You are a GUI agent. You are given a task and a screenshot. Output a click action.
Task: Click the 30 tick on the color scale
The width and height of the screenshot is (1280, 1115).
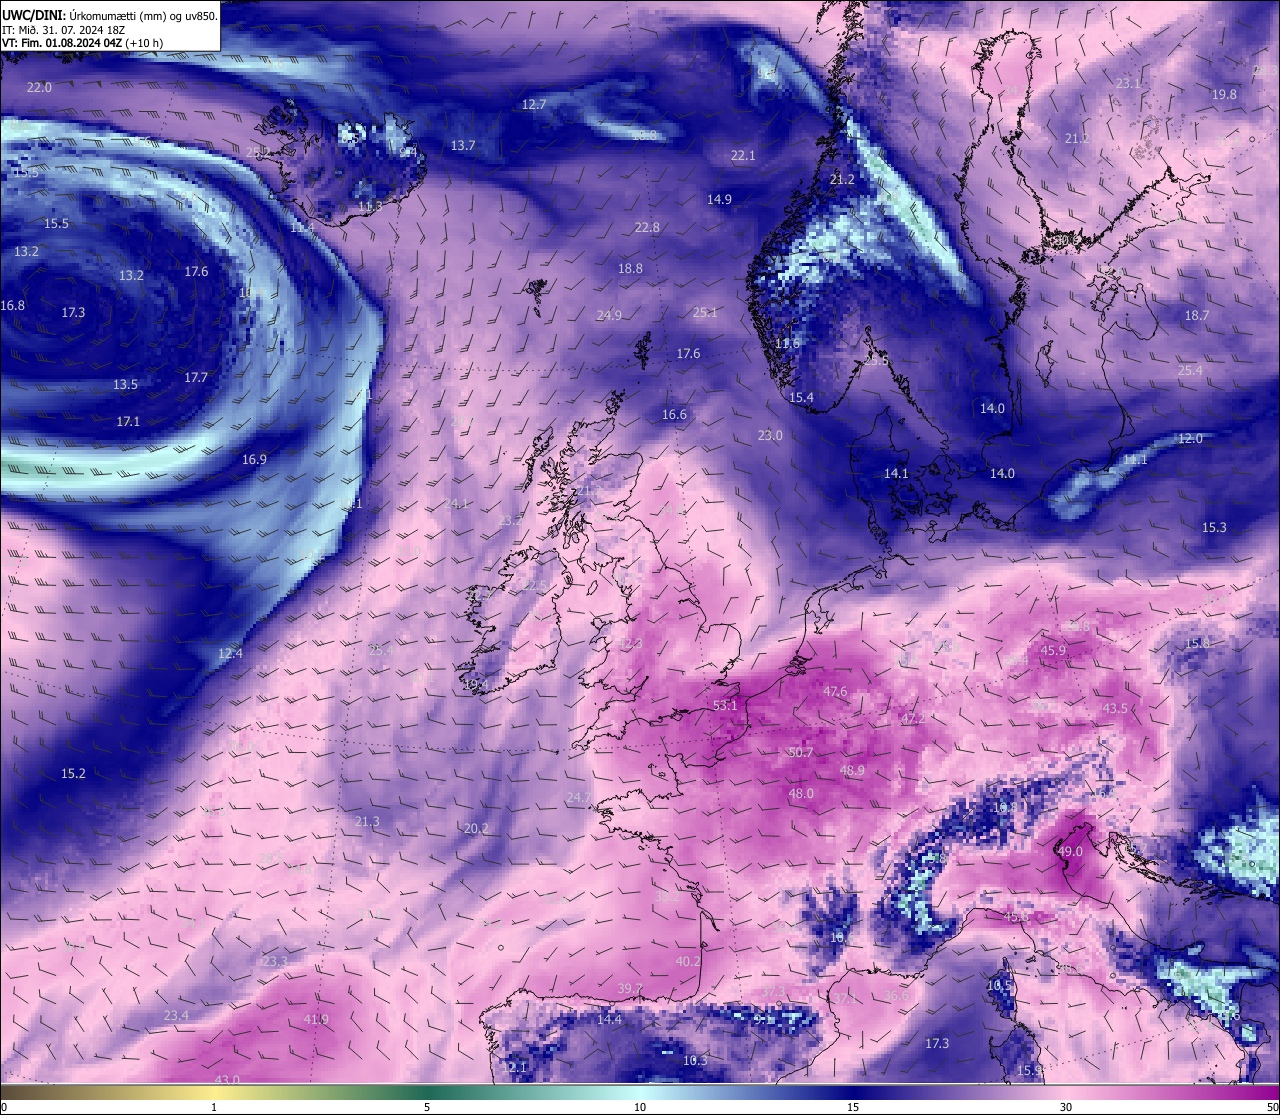pos(1066,1107)
